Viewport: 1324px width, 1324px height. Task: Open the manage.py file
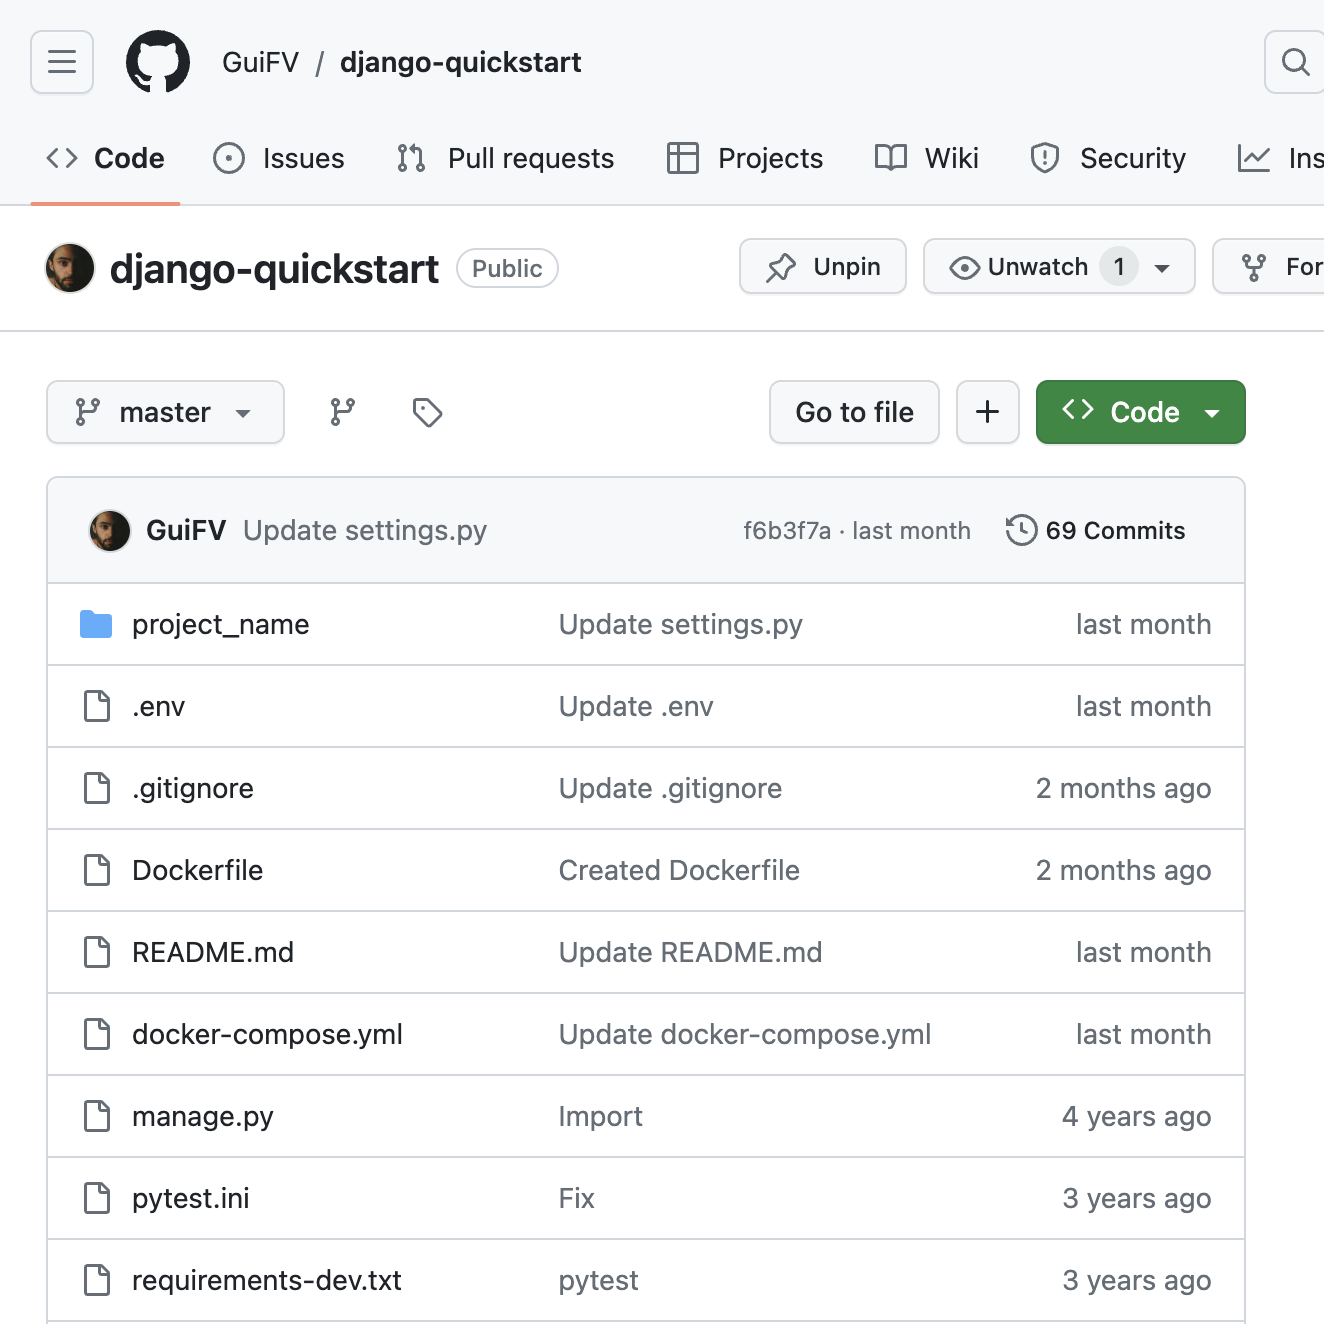203,1117
